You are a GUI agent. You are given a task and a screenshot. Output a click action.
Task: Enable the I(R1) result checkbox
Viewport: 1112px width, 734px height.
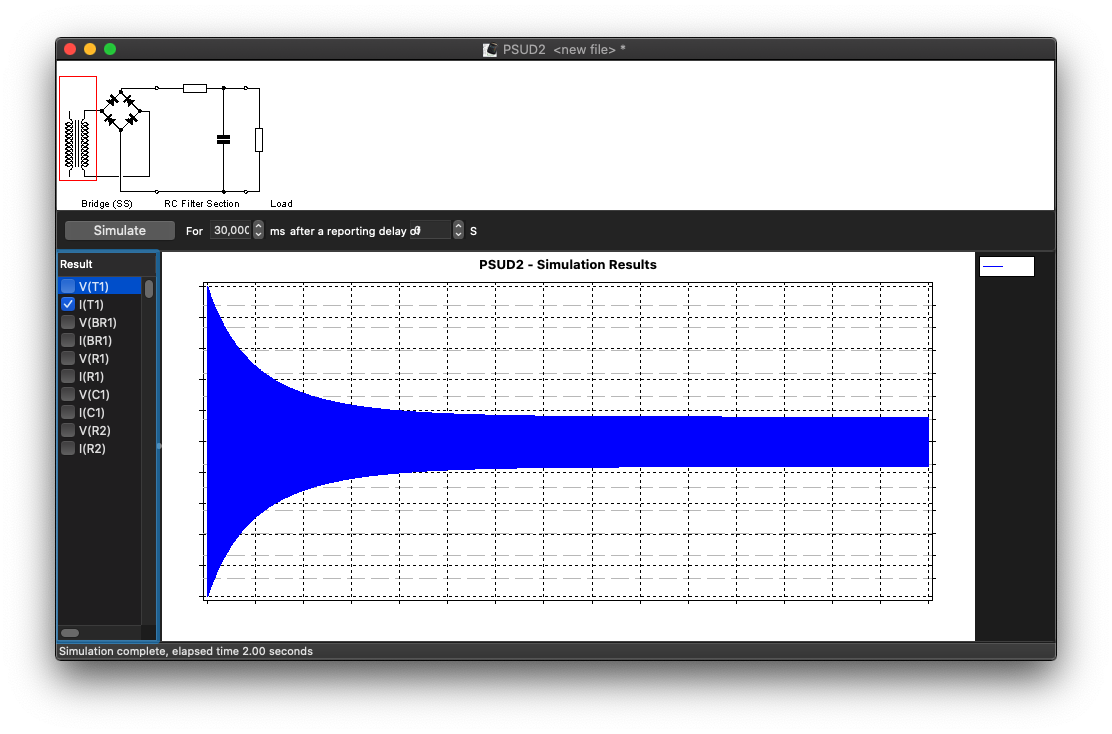[68, 377]
